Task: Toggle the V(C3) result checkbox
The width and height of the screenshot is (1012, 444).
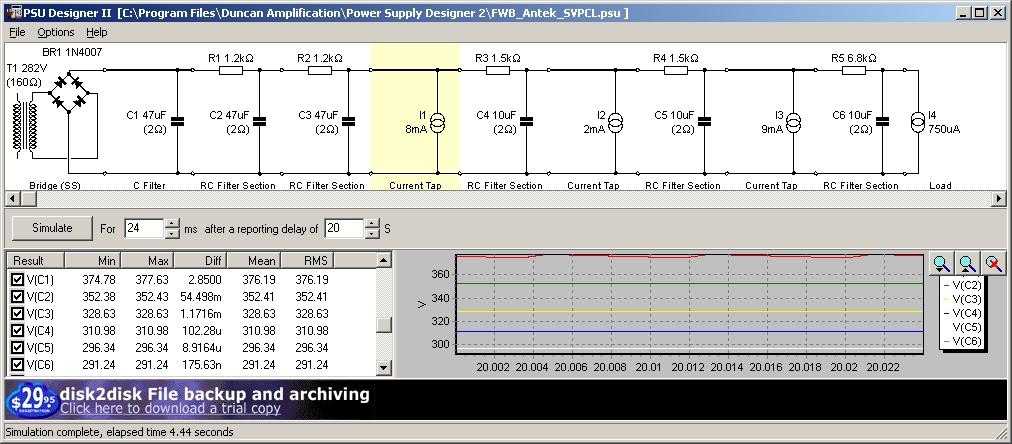Action: tap(17, 314)
